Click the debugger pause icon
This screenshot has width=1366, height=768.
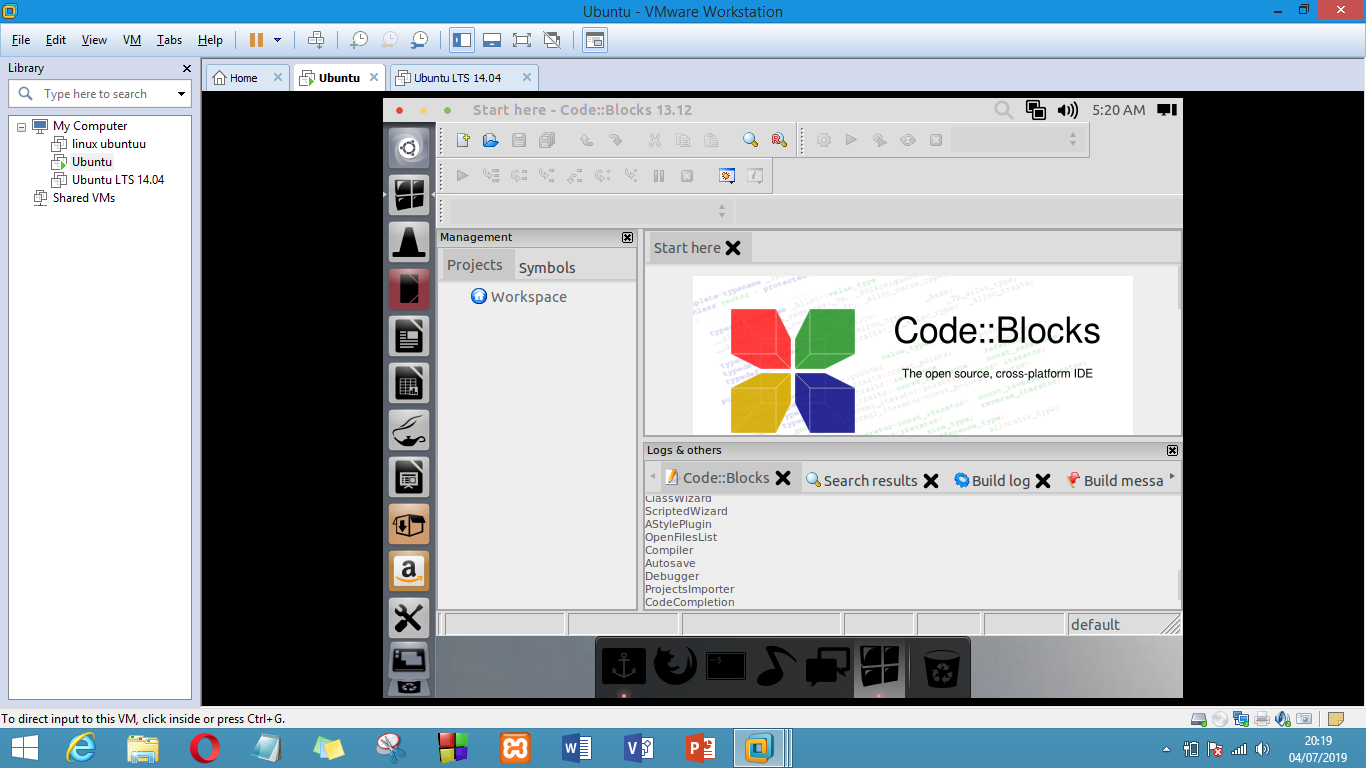click(659, 176)
